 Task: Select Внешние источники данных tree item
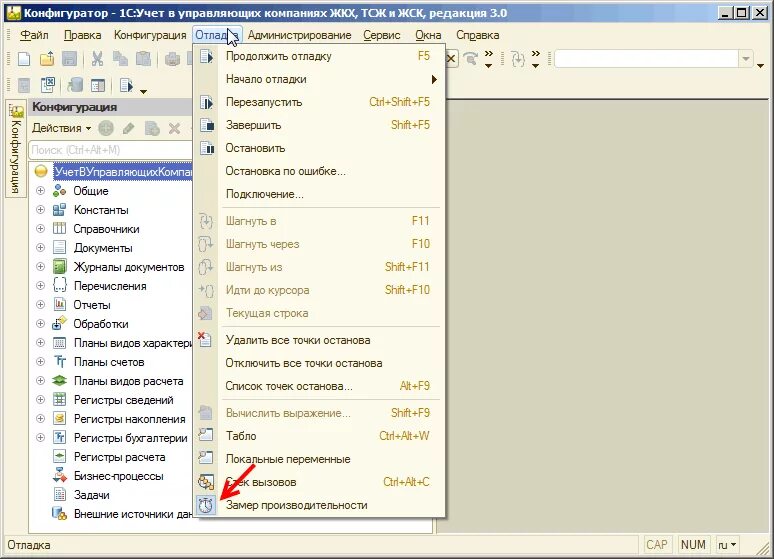point(133,514)
